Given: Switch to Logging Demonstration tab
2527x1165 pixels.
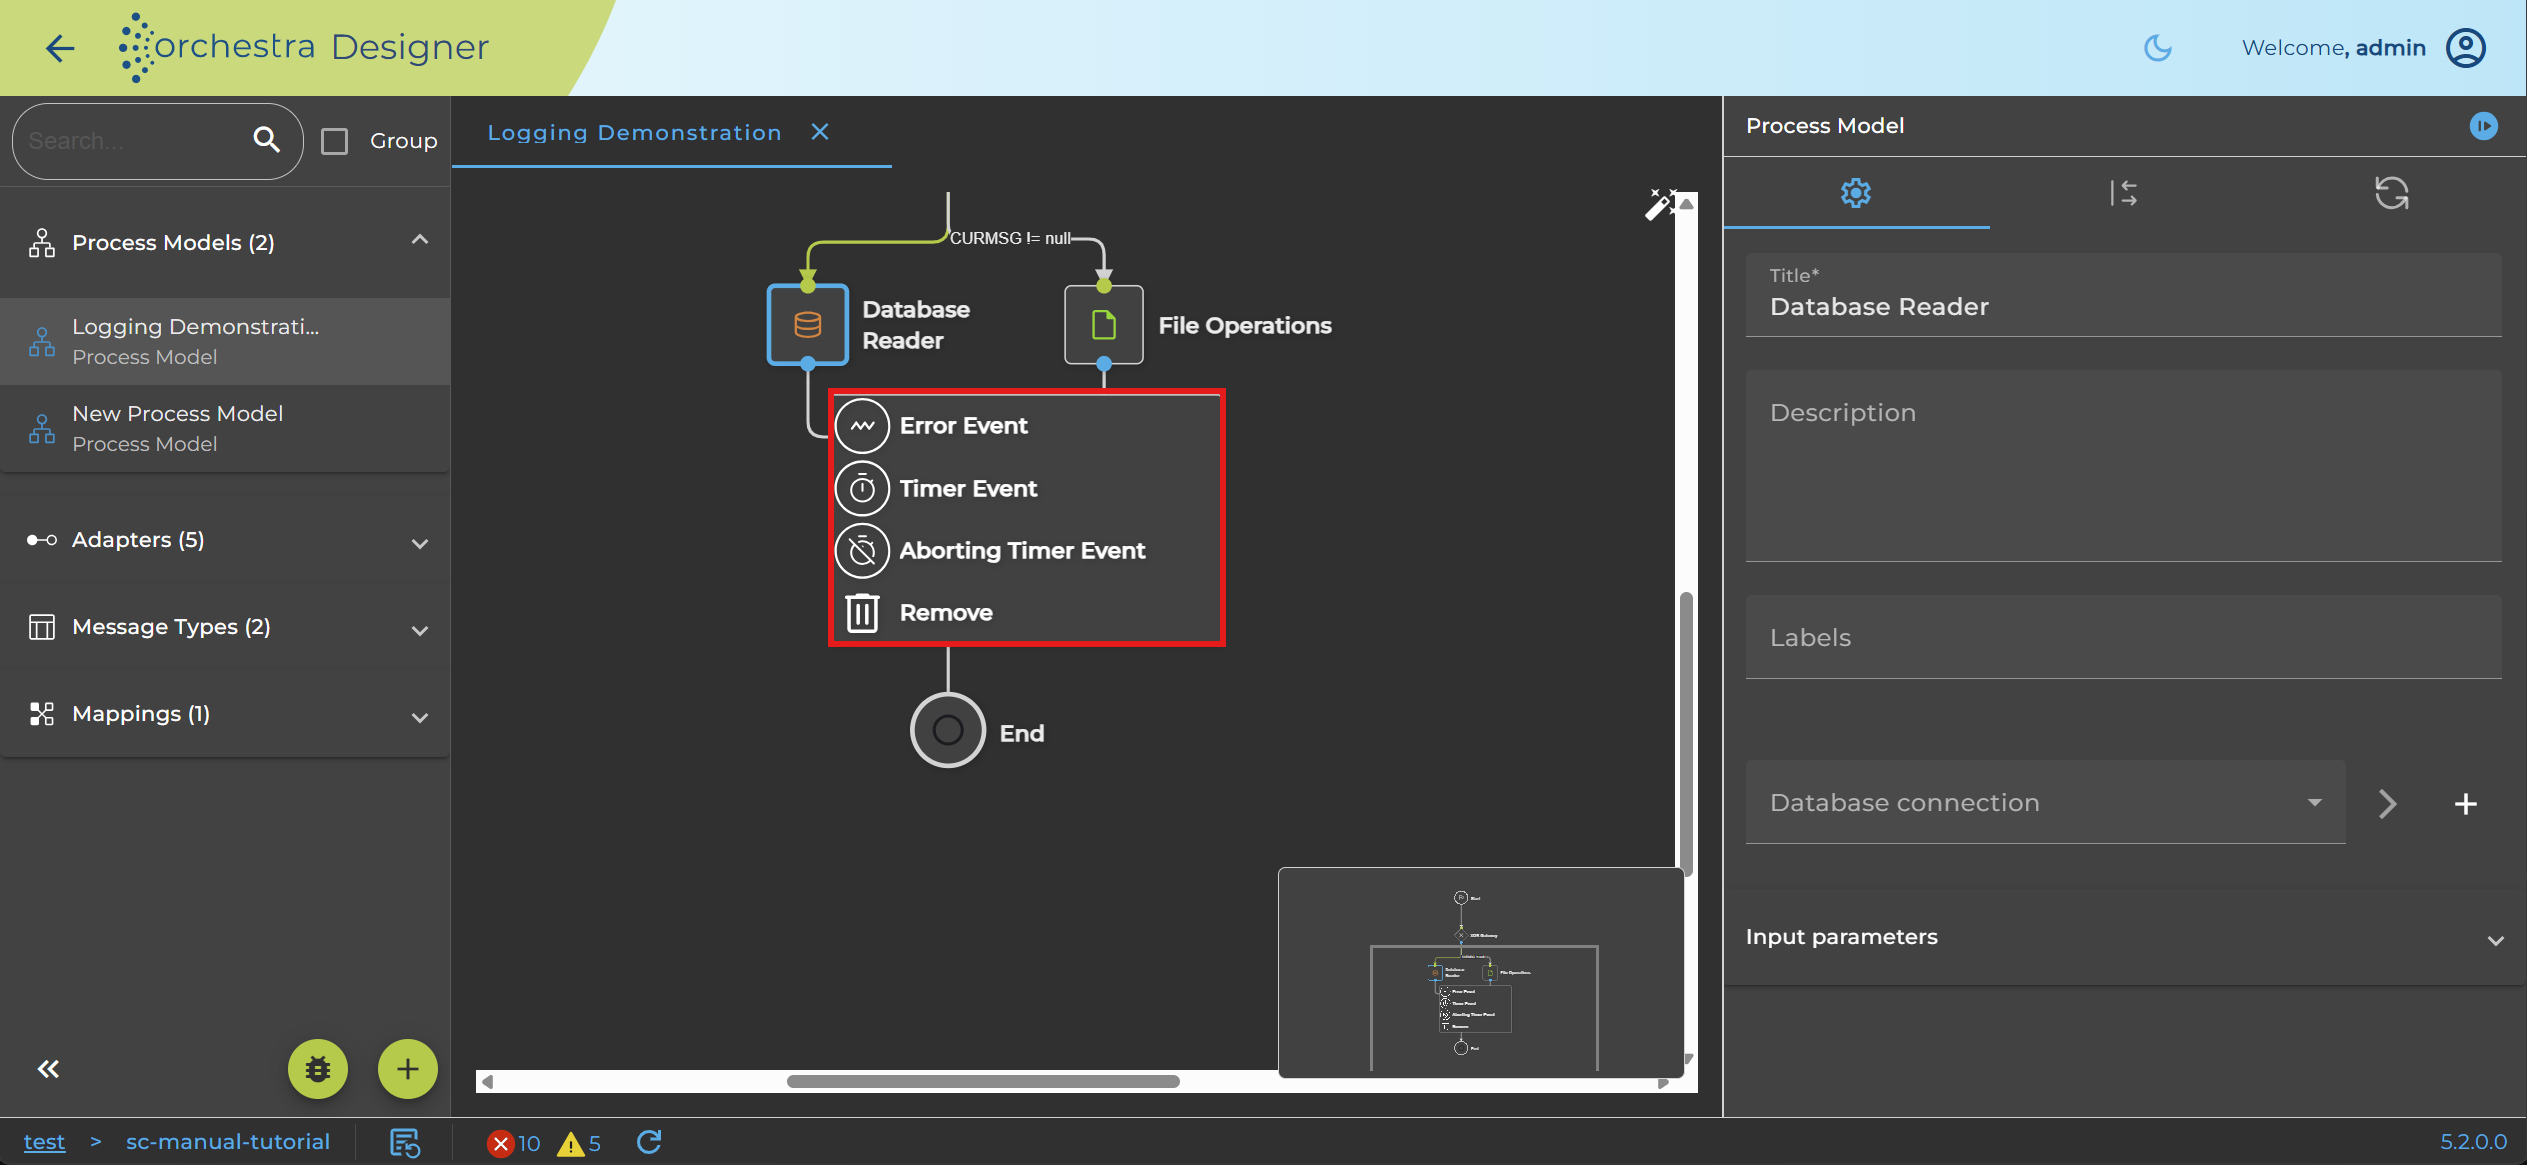Looking at the screenshot, I should point(634,132).
